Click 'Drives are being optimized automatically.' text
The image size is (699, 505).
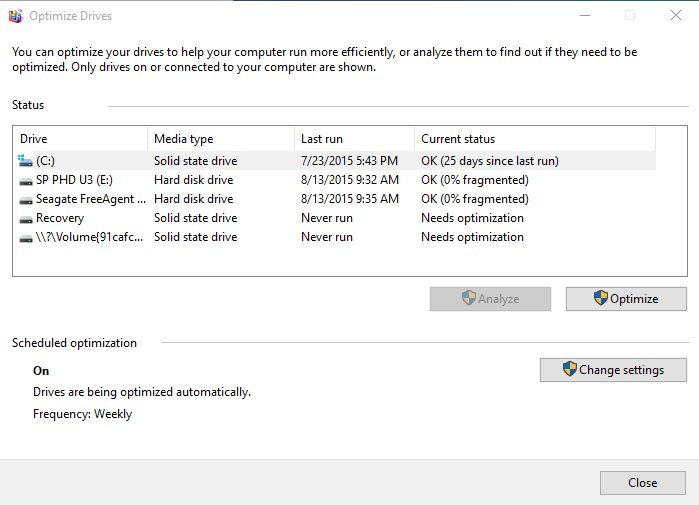142,392
